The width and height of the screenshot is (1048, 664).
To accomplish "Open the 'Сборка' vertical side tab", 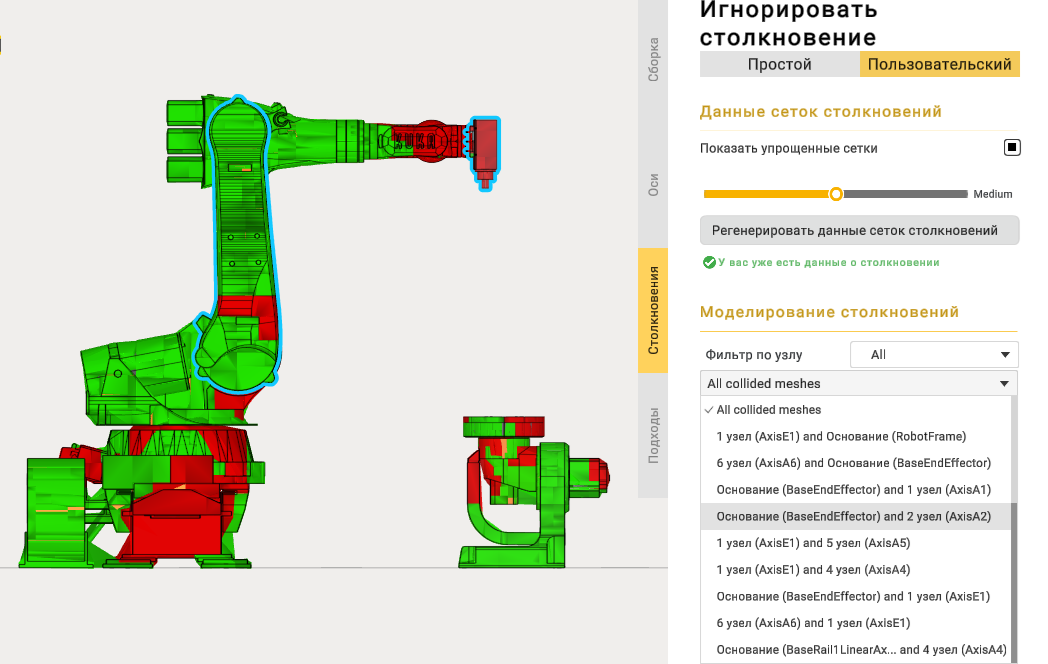I will click(653, 59).
